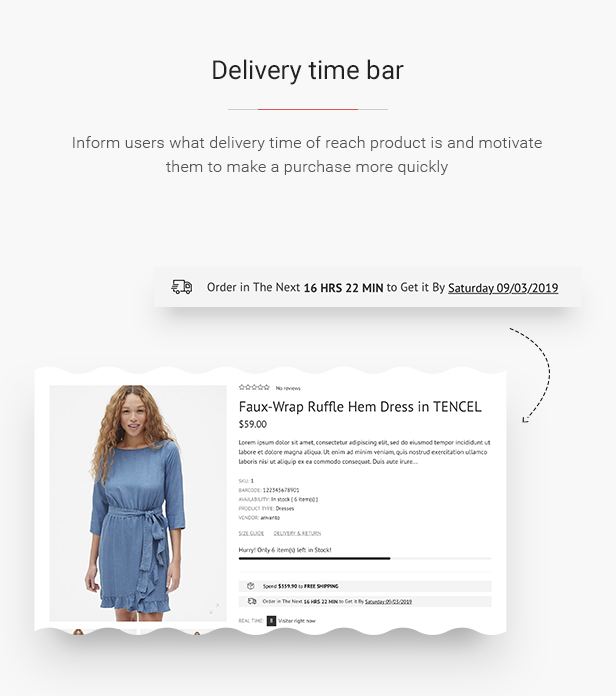The image size is (616, 696).
Task: Select the first product thumbnail below image
Action: (93, 632)
